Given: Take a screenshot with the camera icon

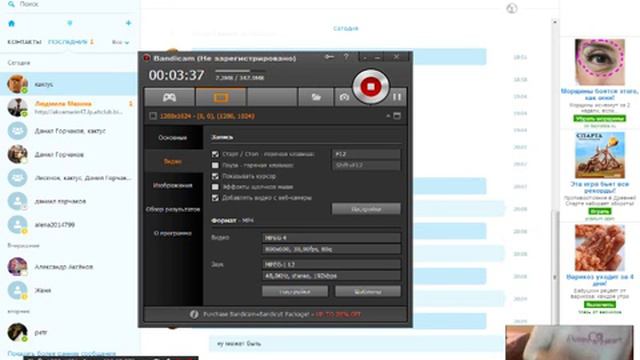Looking at the screenshot, I should click(344, 98).
